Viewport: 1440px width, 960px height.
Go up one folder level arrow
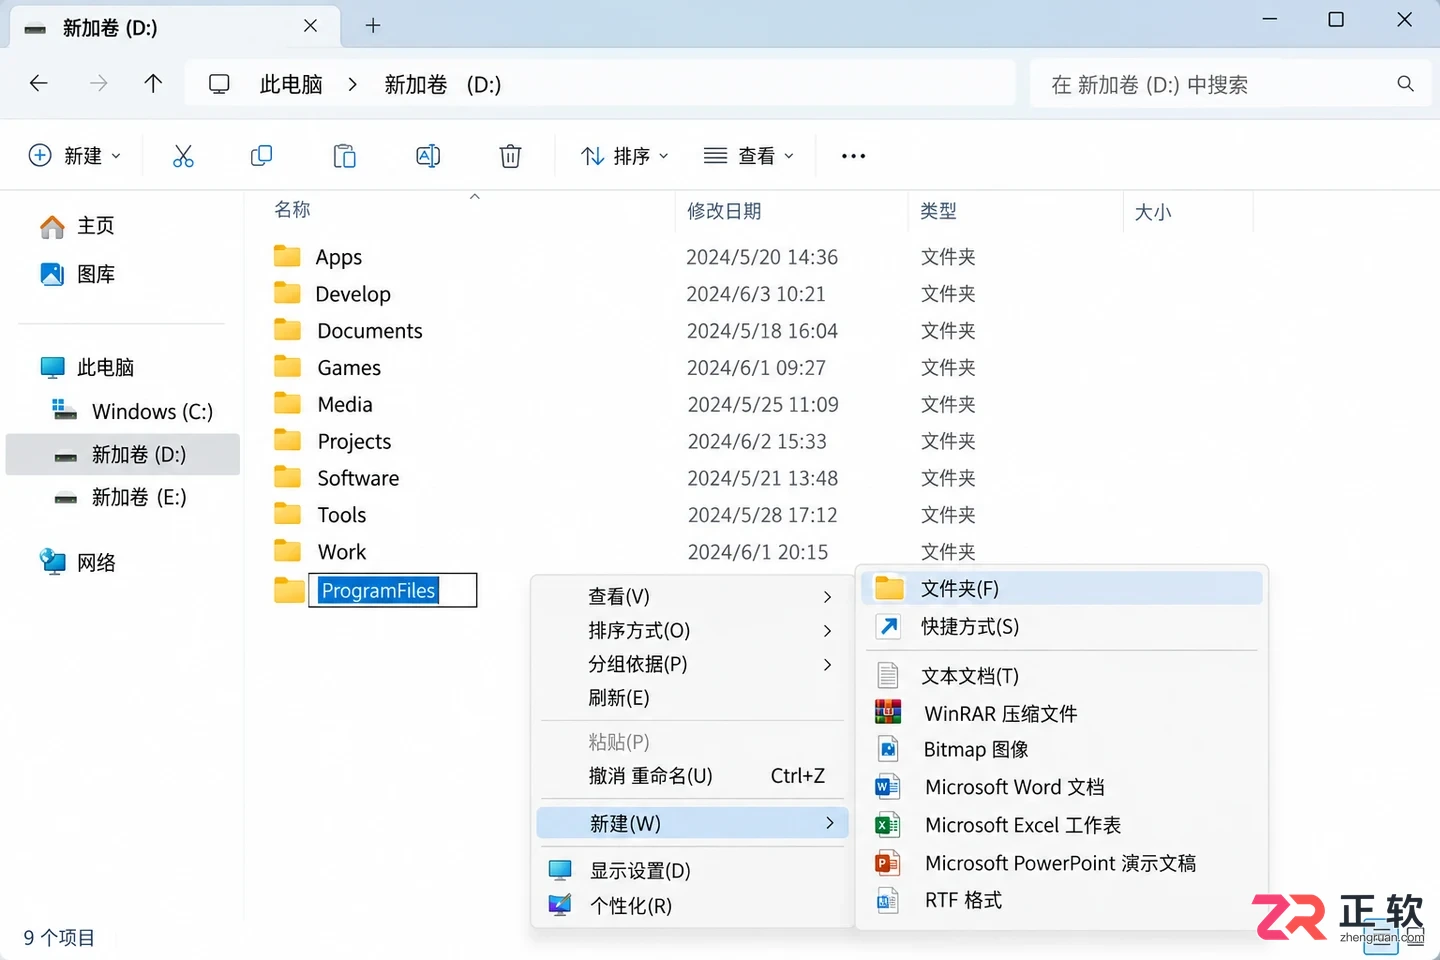153,84
